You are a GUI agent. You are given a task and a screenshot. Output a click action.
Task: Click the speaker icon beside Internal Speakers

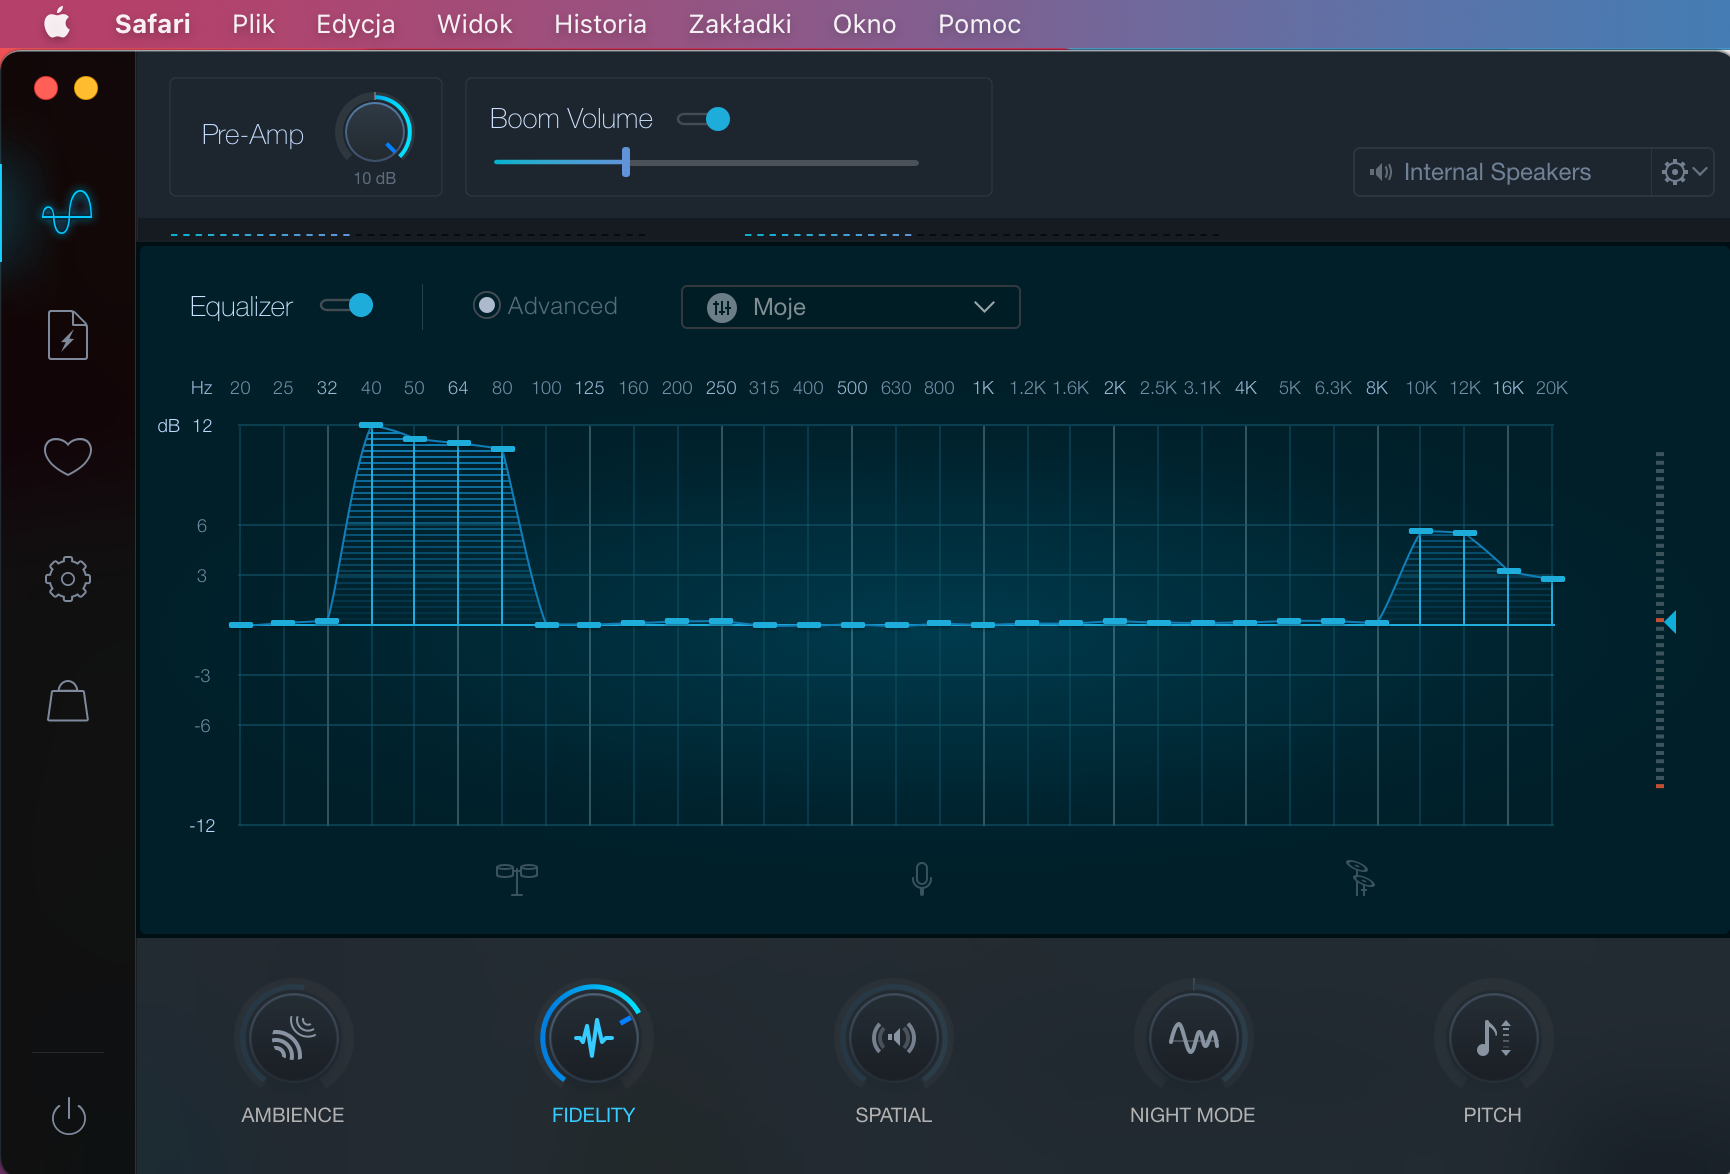click(x=1381, y=172)
